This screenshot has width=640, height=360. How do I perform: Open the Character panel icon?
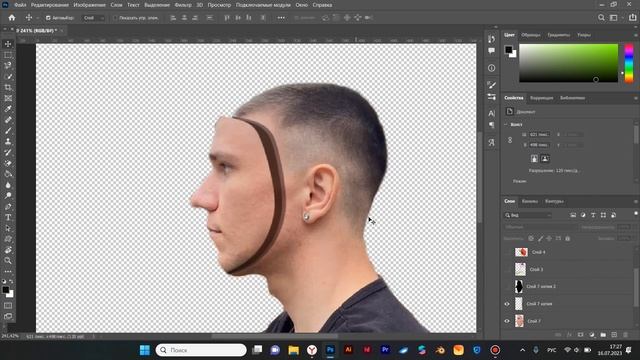[x=491, y=113]
